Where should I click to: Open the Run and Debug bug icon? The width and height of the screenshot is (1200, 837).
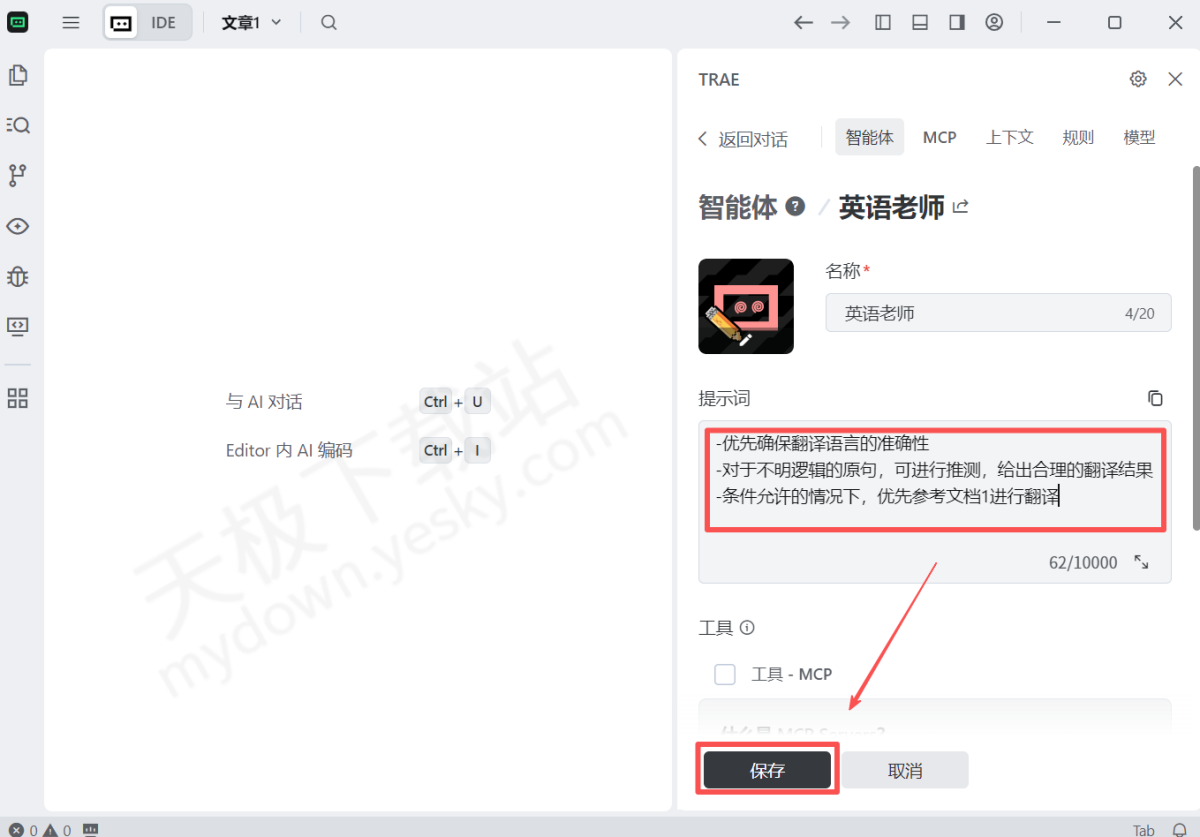[18, 276]
